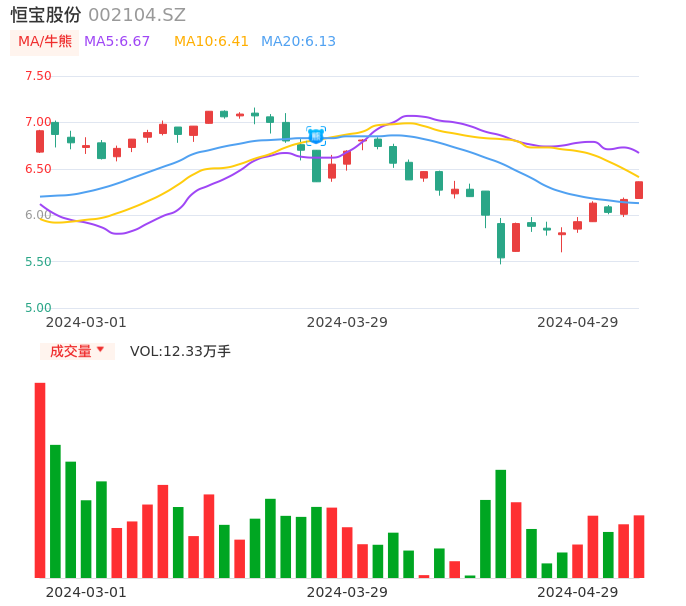Click the blue marker icon on the chart

point(316,136)
